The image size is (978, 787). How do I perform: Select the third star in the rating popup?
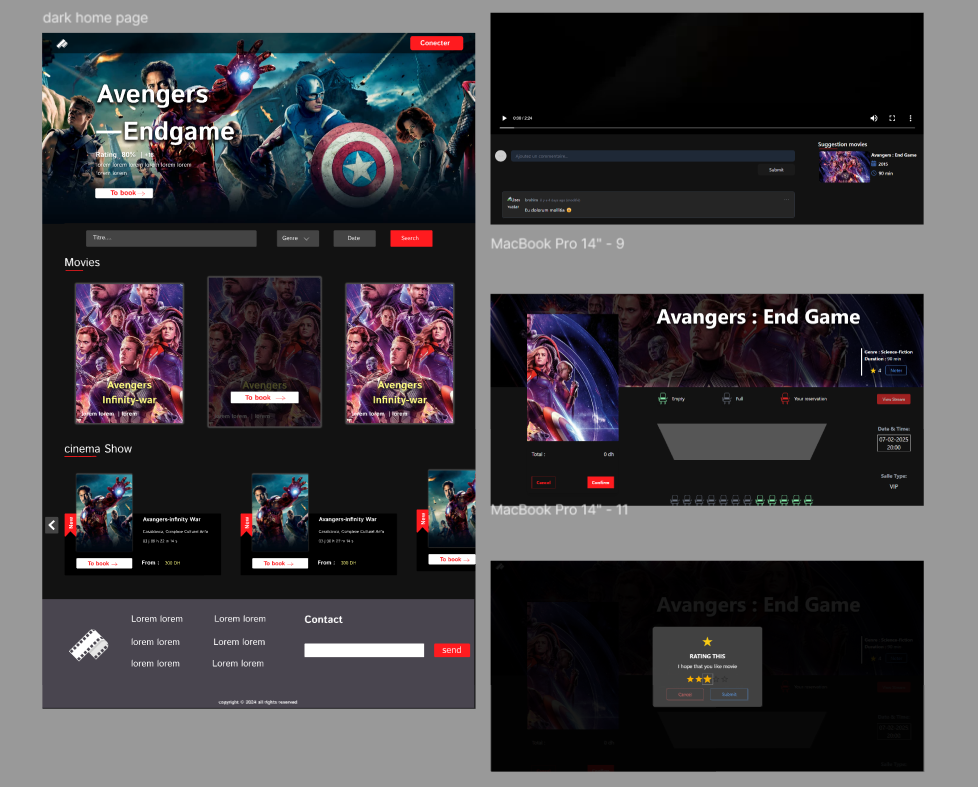coord(707,679)
